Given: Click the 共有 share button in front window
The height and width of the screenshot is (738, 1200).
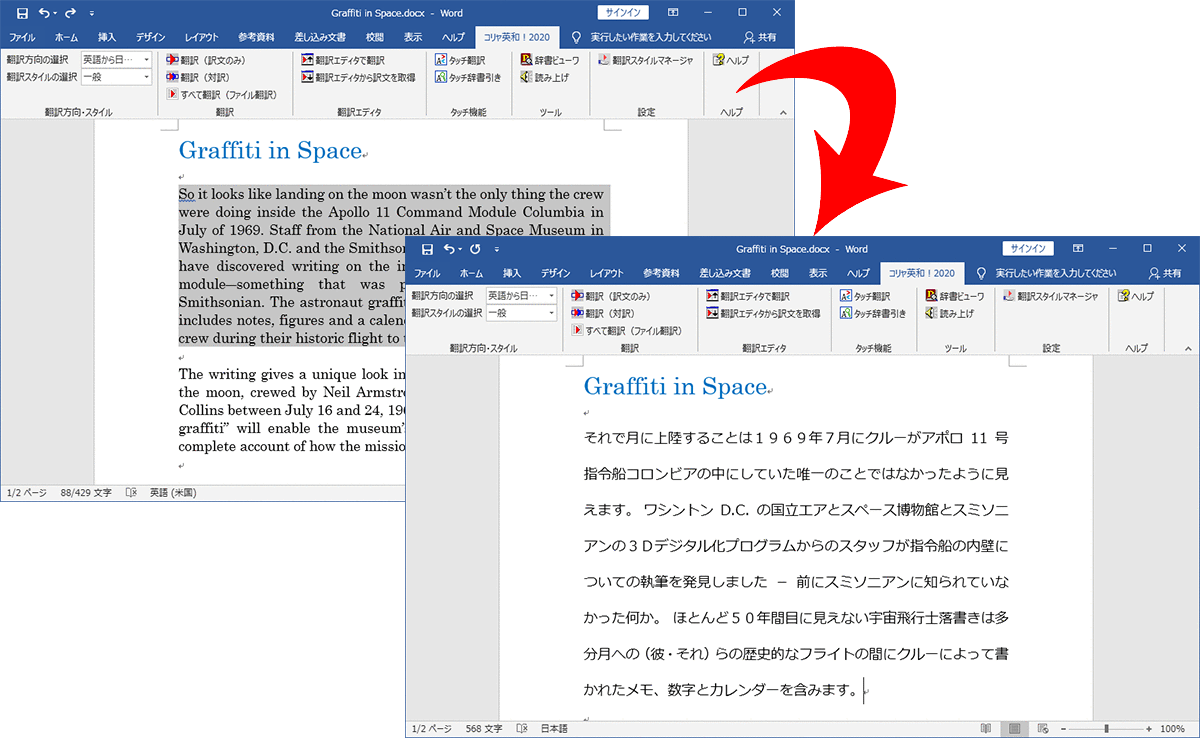Looking at the screenshot, I should coord(1165,273).
